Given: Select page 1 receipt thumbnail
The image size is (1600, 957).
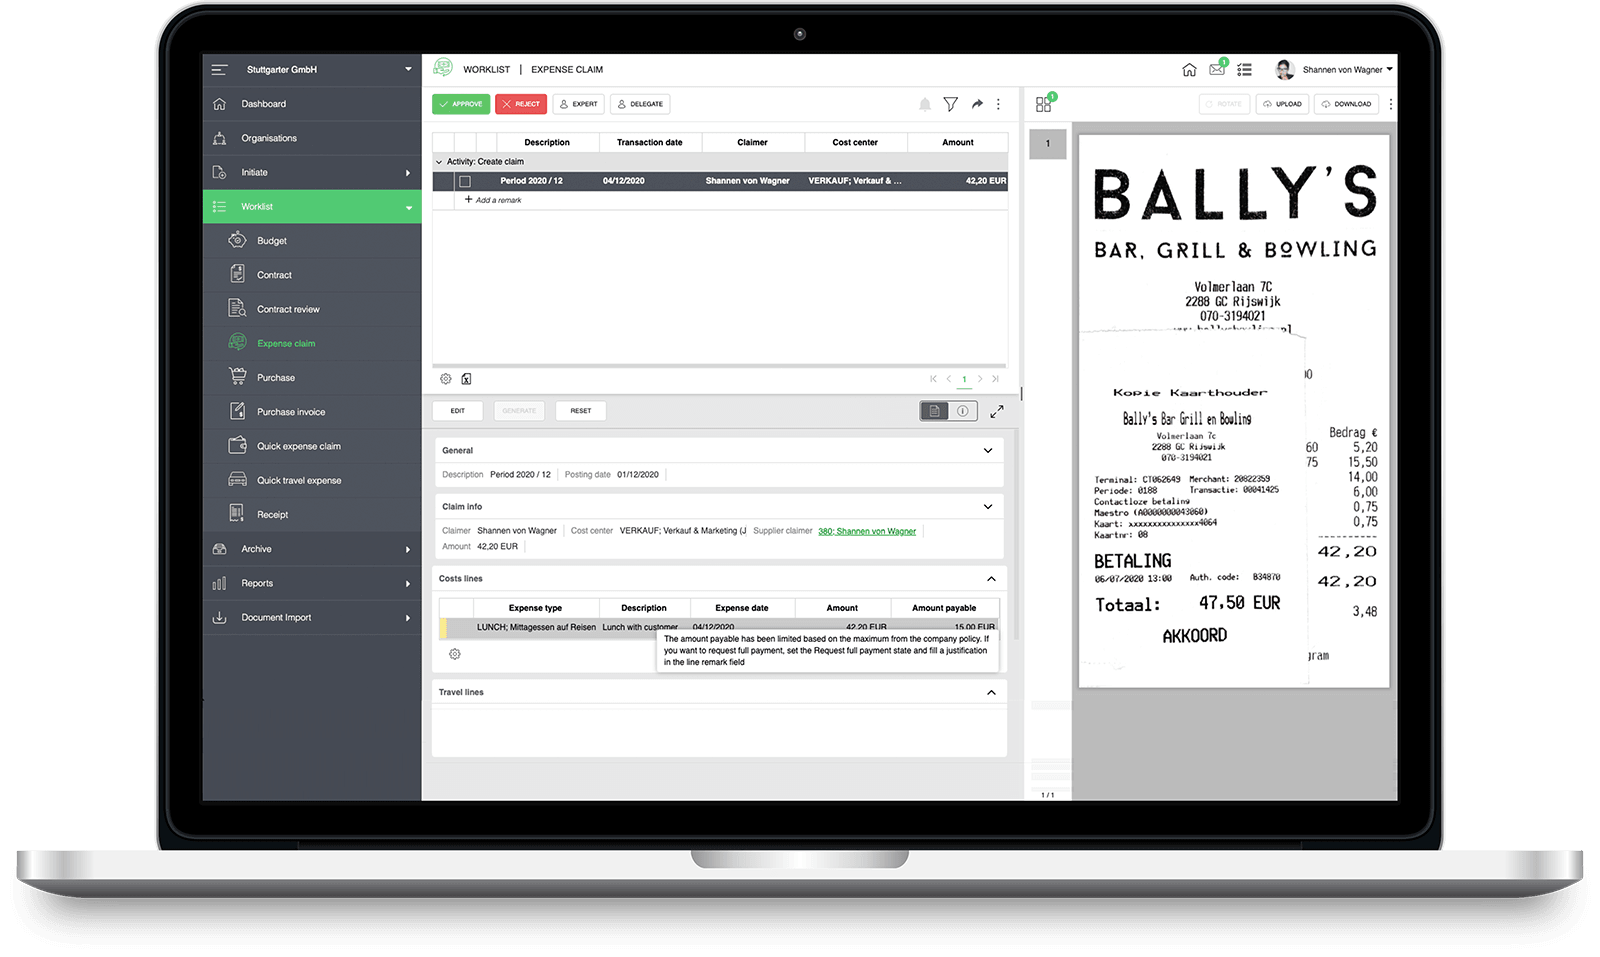Looking at the screenshot, I should pos(1048,144).
